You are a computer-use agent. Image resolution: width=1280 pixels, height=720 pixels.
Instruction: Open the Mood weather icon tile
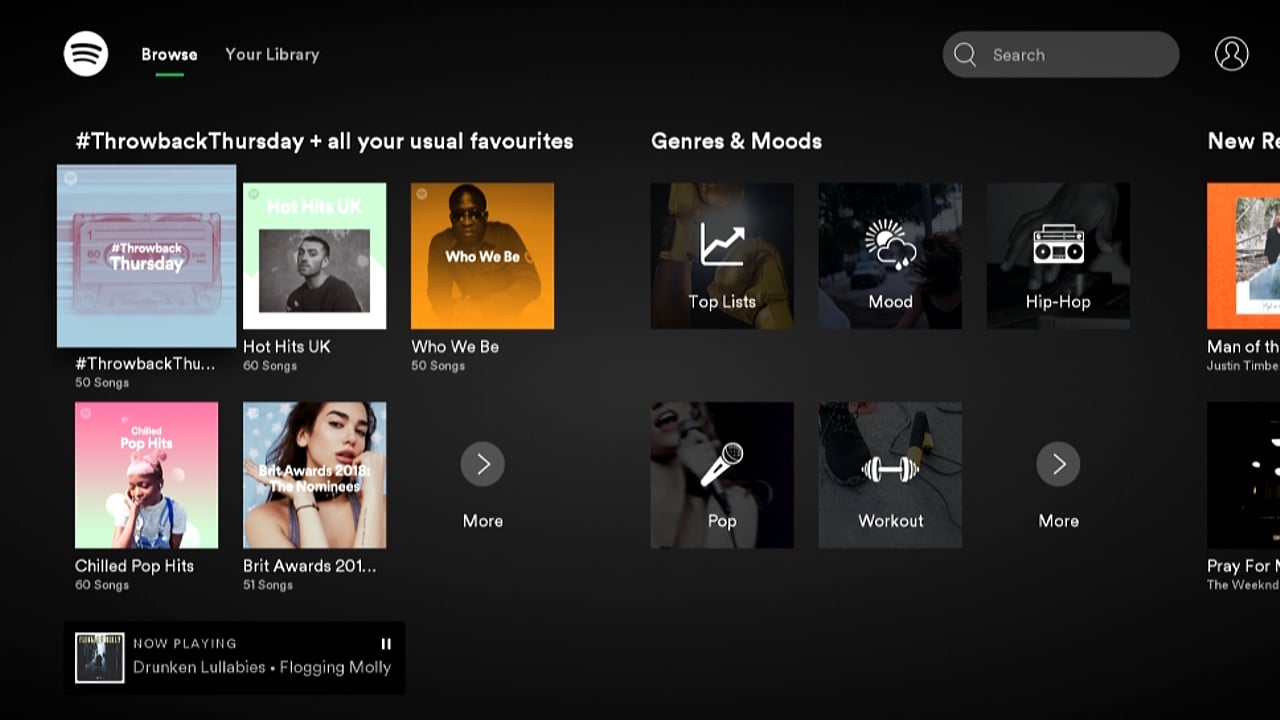pyautogui.click(x=890, y=256)
